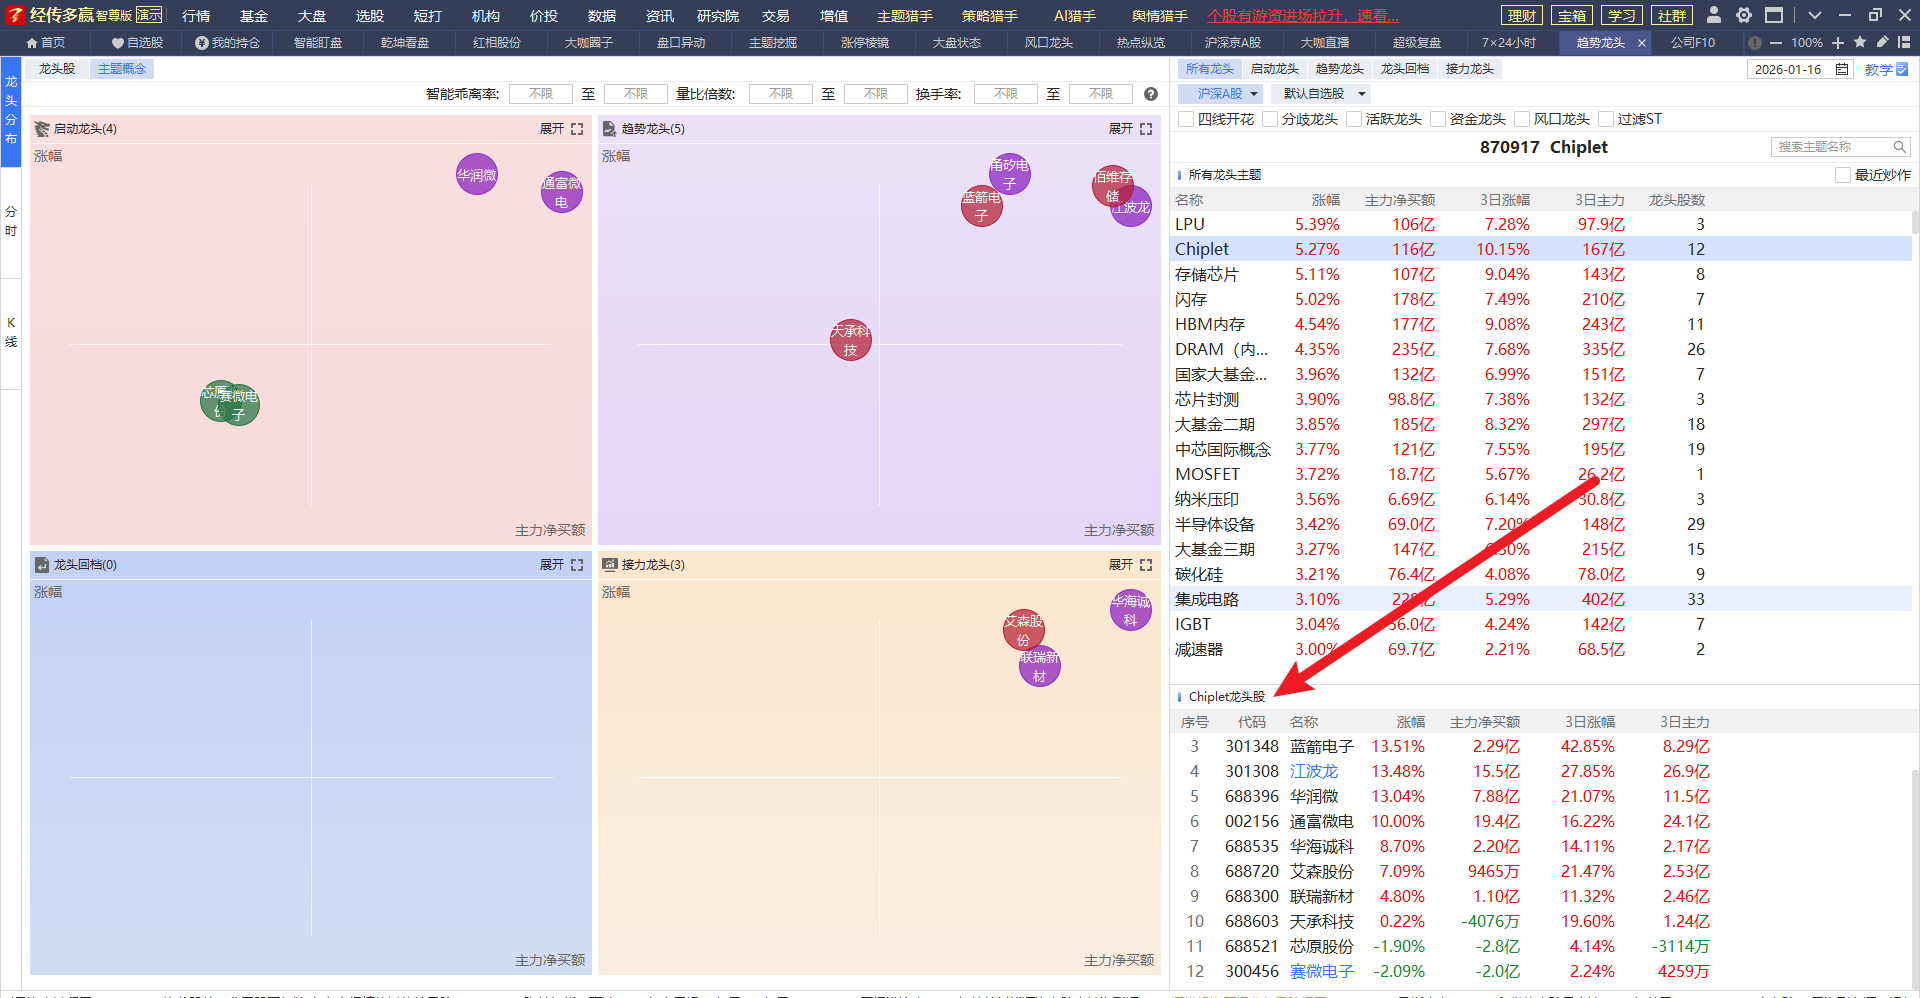1920x998 pixels.
Task: Click the star favorite icon in toolbar
Action: (x=1860, y=43)
